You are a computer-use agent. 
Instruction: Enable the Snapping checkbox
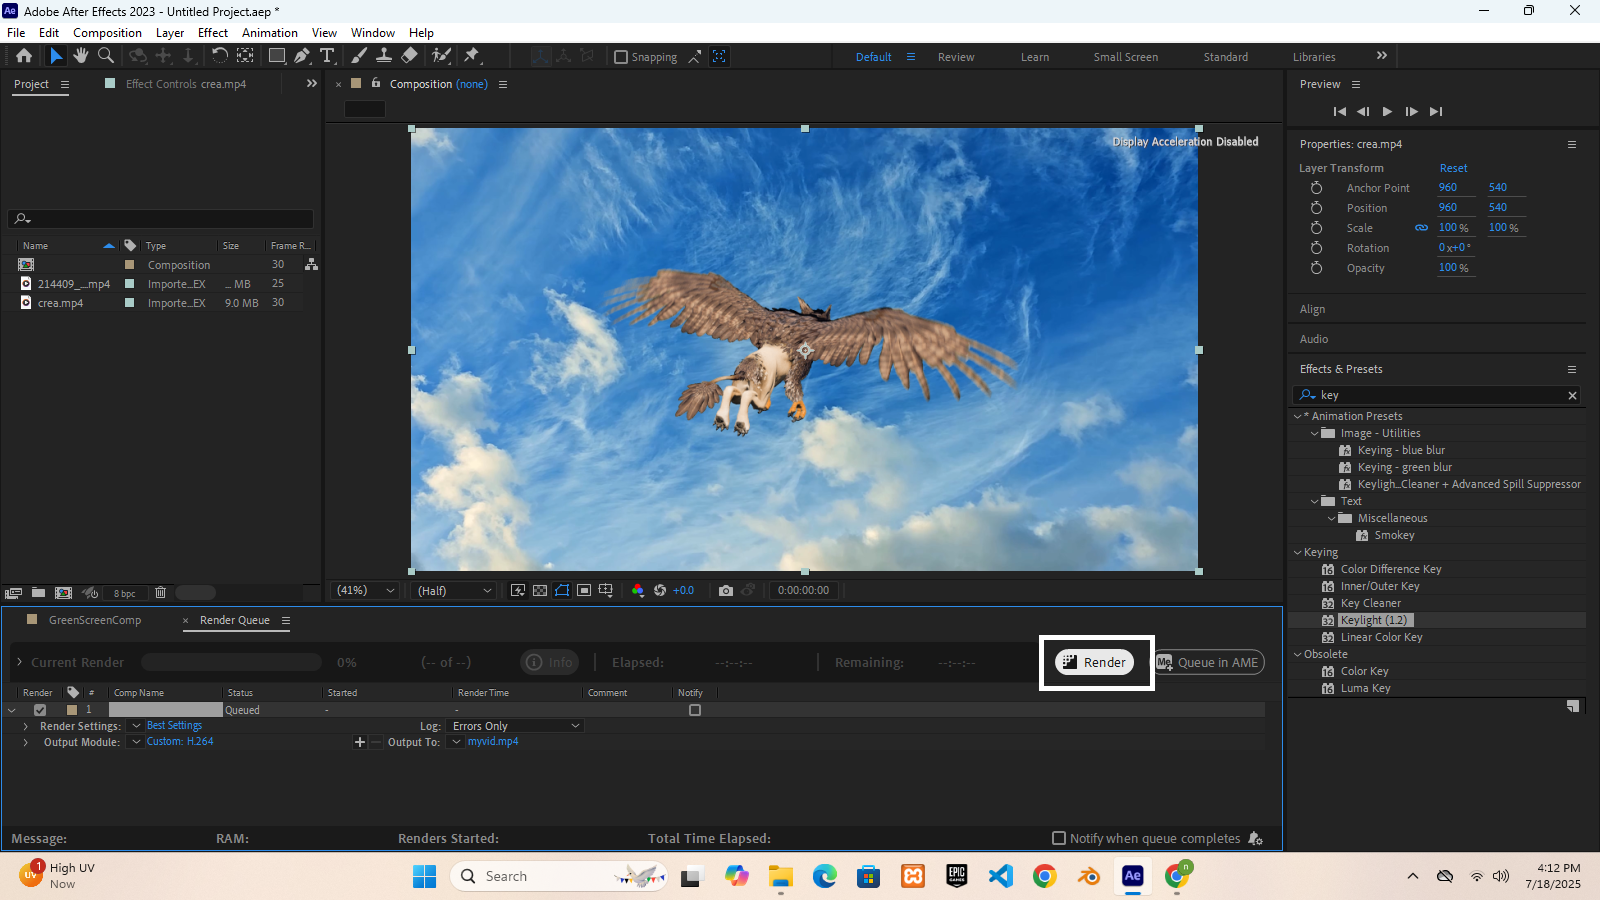pos(621,57)
